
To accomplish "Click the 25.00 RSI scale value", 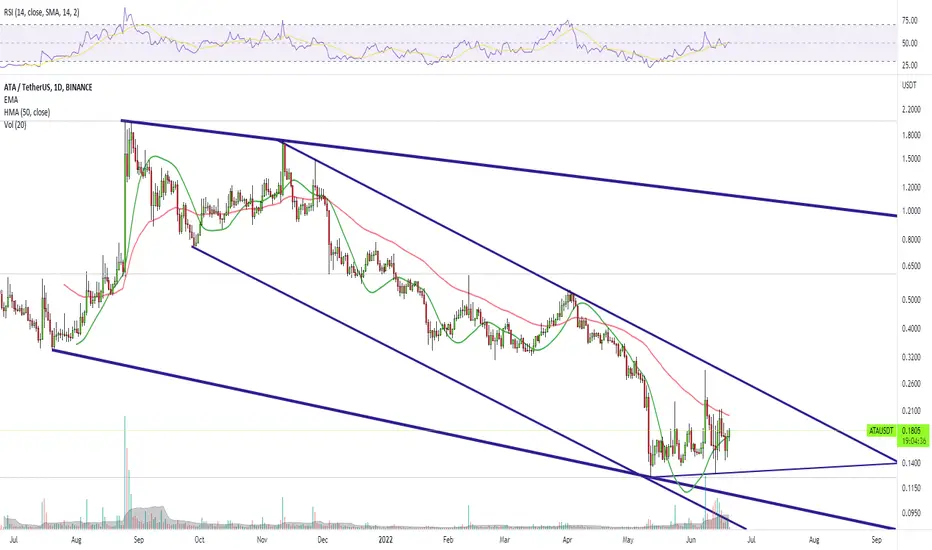I will pyautogui.click(x=910, y=65).
